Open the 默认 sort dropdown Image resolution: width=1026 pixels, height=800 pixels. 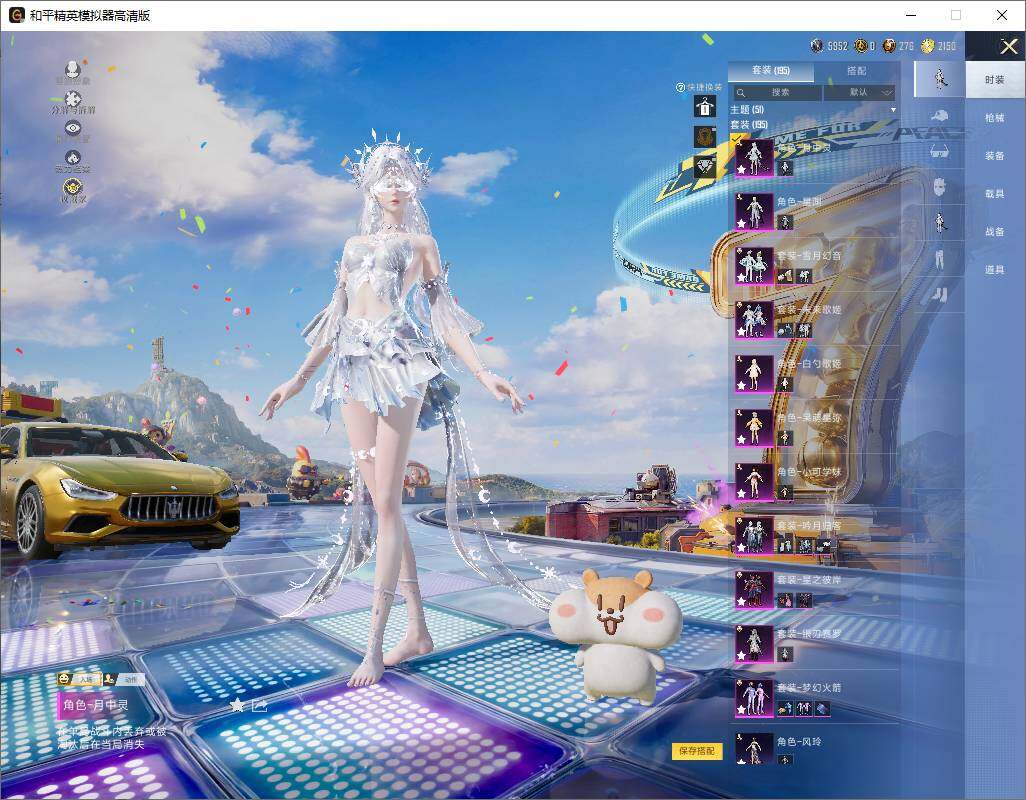coord(859,93)
